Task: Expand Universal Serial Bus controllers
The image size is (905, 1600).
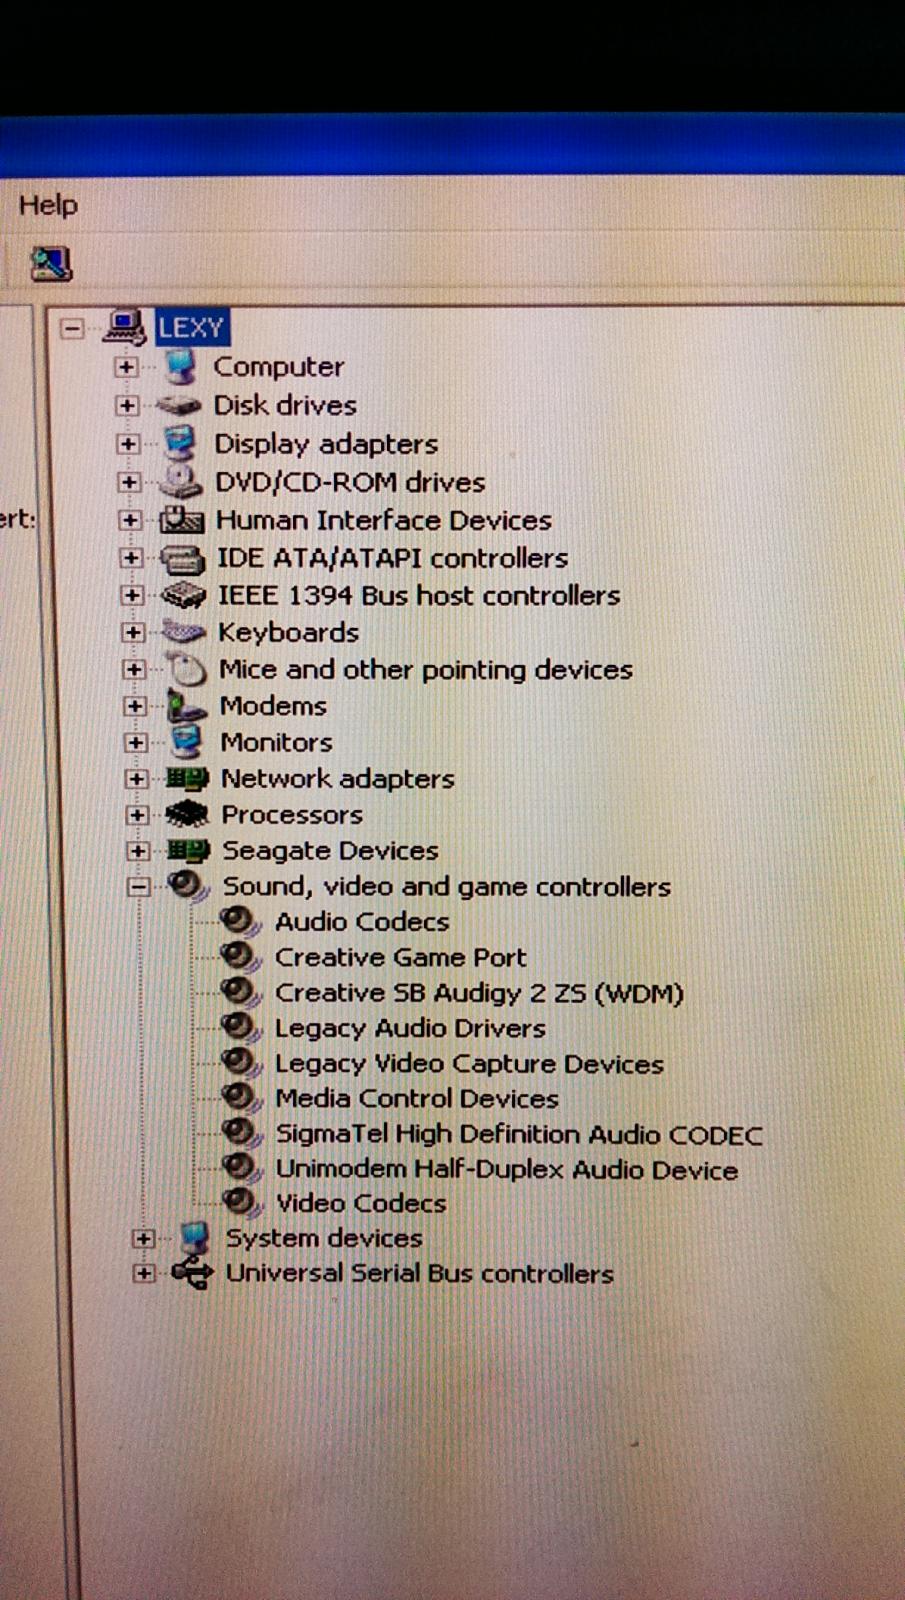Action: pos(144,1273)
